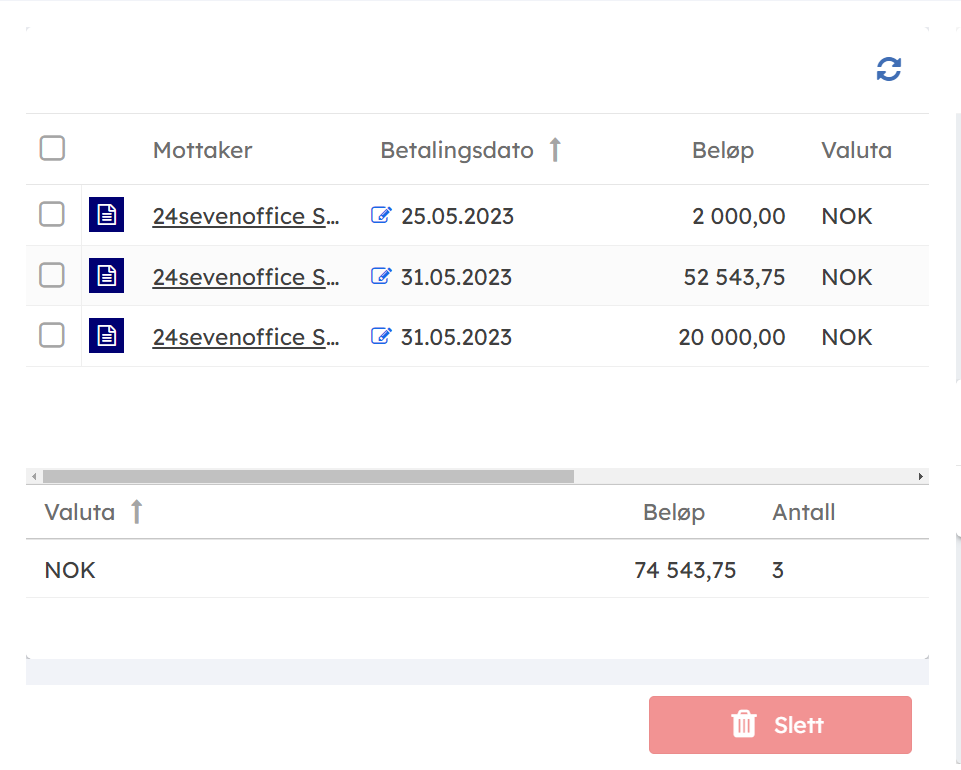This screenshot has width=961, height=770.
Task: Open document icon for the 20 000,00 payment
Action: click(x=106, y=336)
